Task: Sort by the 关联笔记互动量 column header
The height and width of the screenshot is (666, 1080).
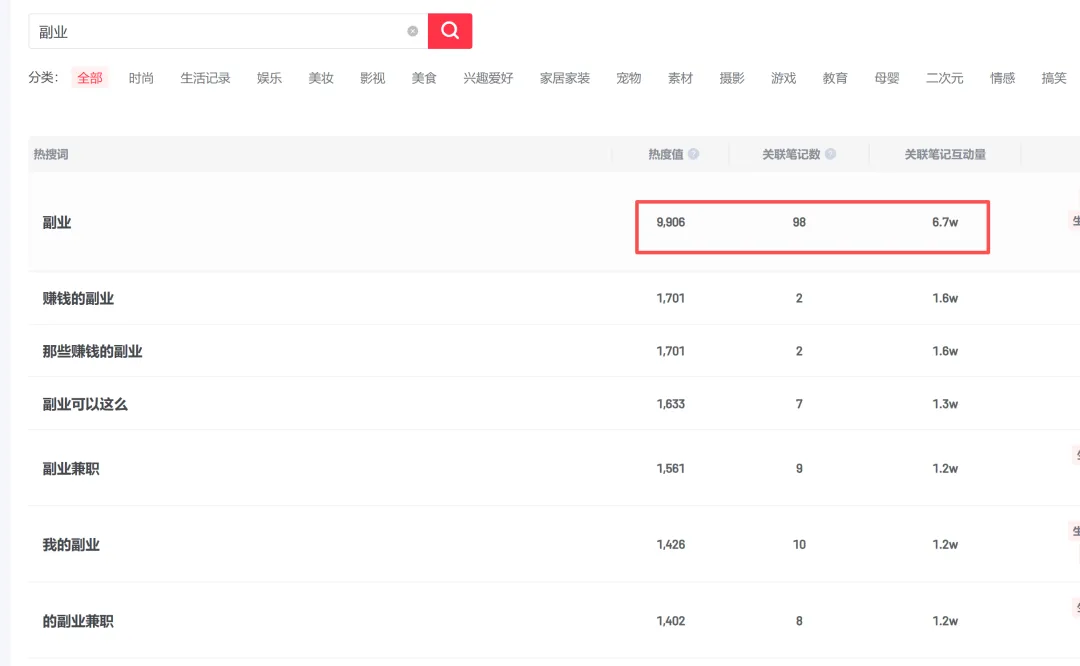Action: [x=945, y=154]
